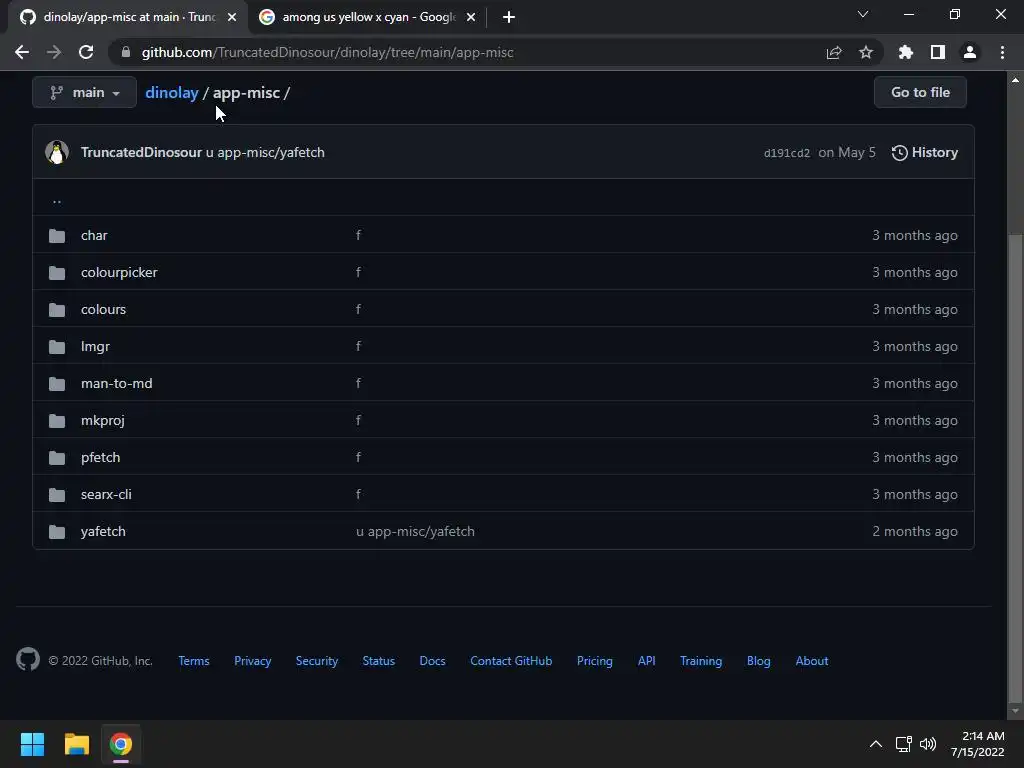Click the site lock icon in address bar
The width and height of the screenshot is (1024, 768).
coord(126,52)
